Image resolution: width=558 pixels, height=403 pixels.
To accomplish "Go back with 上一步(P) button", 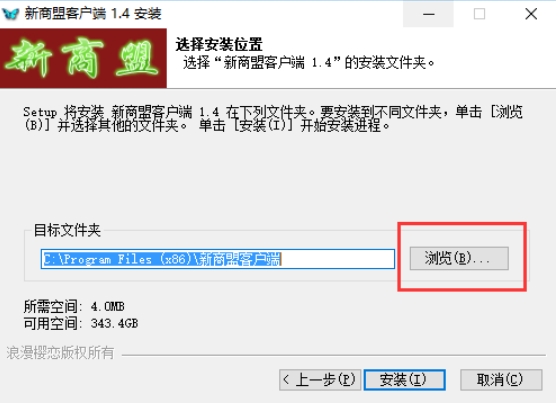I will coord(320,380).
